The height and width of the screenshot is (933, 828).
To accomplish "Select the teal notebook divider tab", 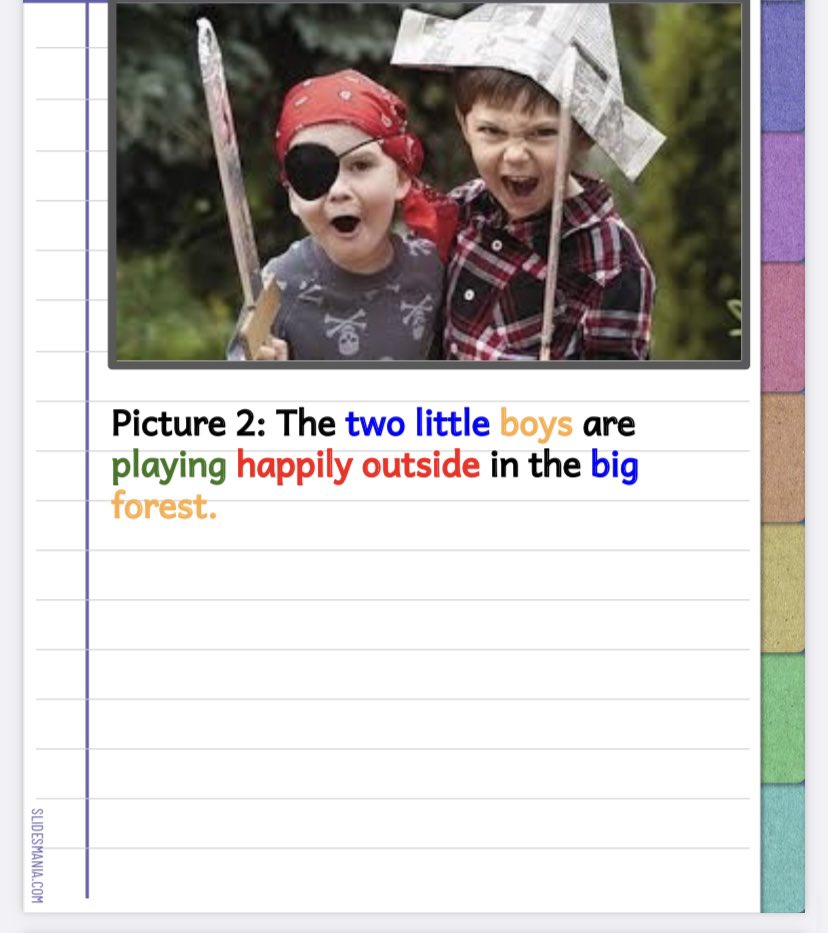I will point(783,848).
